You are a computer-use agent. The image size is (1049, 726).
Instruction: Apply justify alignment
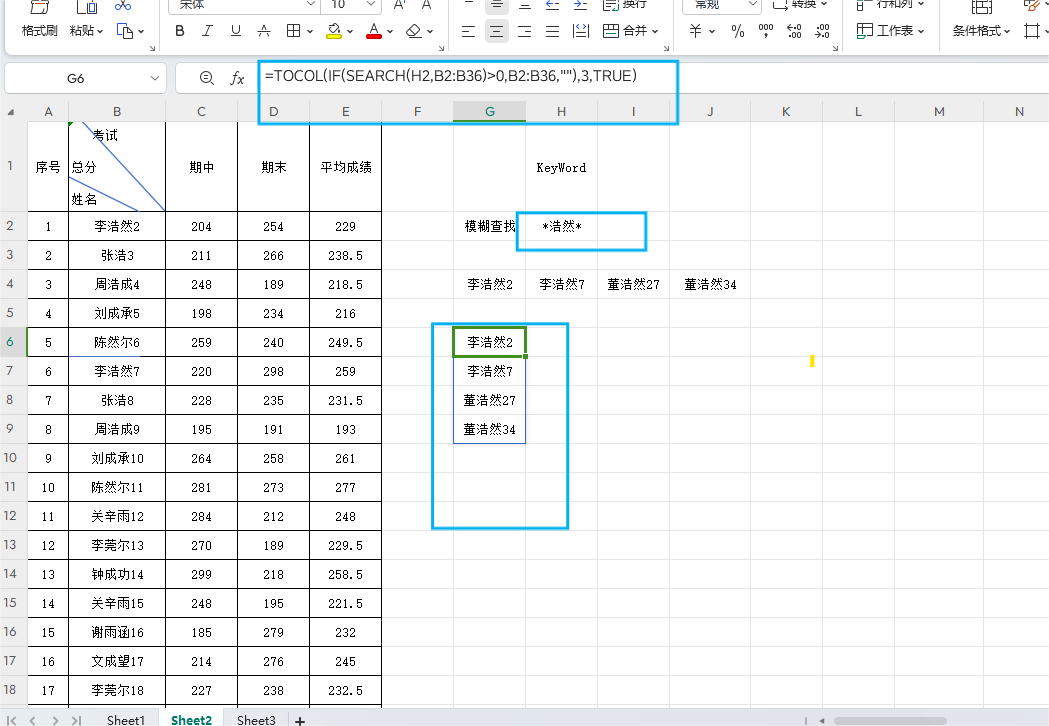553,31
